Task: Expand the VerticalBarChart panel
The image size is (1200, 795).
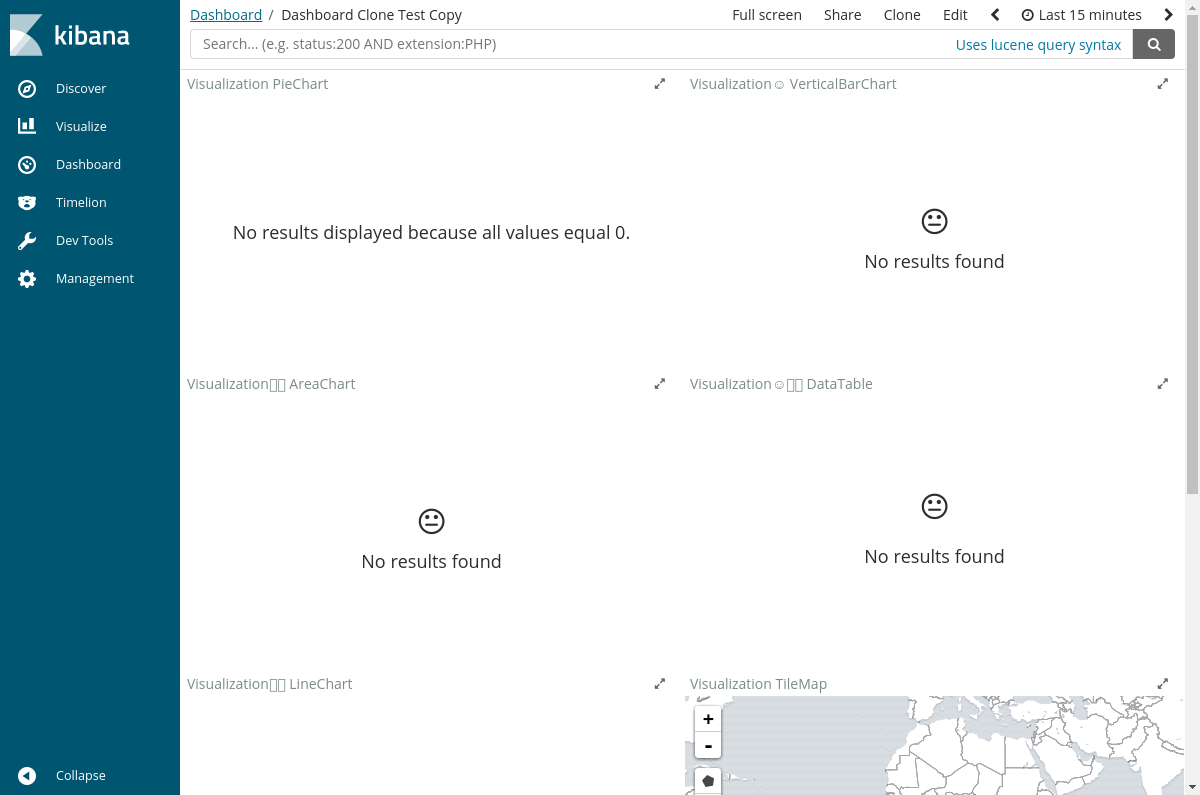Action: (x=1163, y=84)
